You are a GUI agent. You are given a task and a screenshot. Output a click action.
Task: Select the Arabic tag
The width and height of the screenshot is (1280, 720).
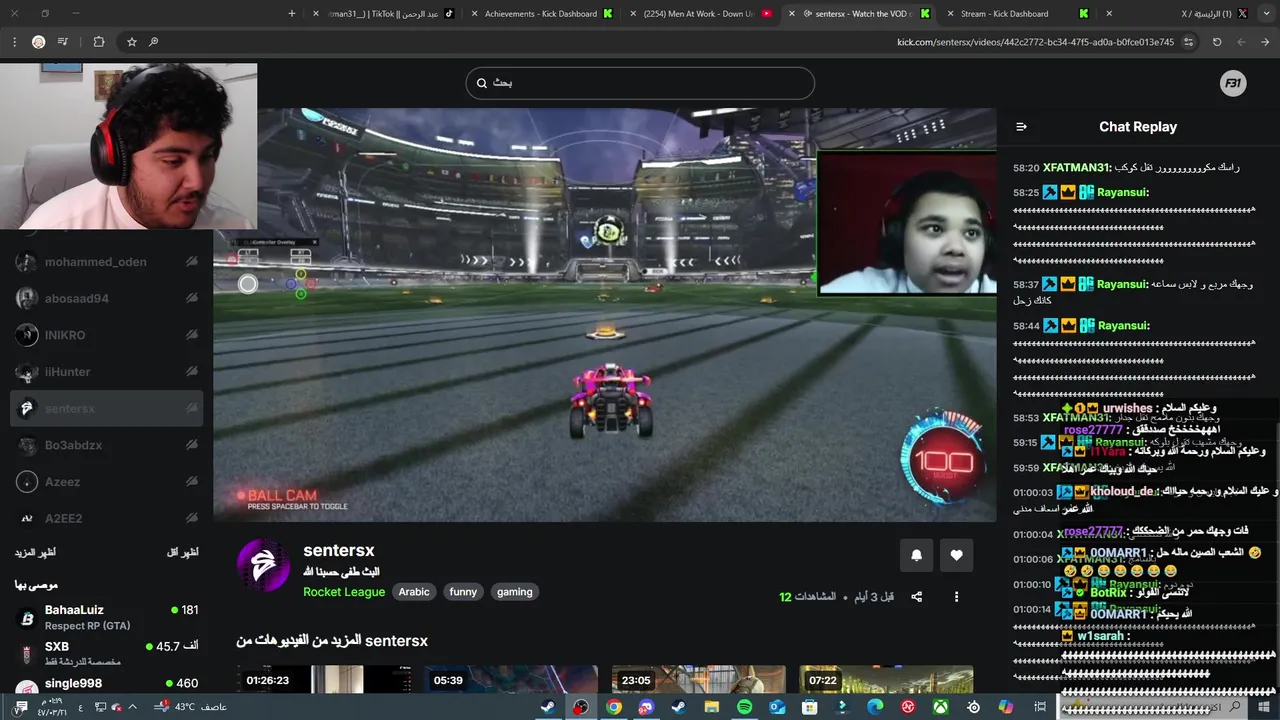414,592
